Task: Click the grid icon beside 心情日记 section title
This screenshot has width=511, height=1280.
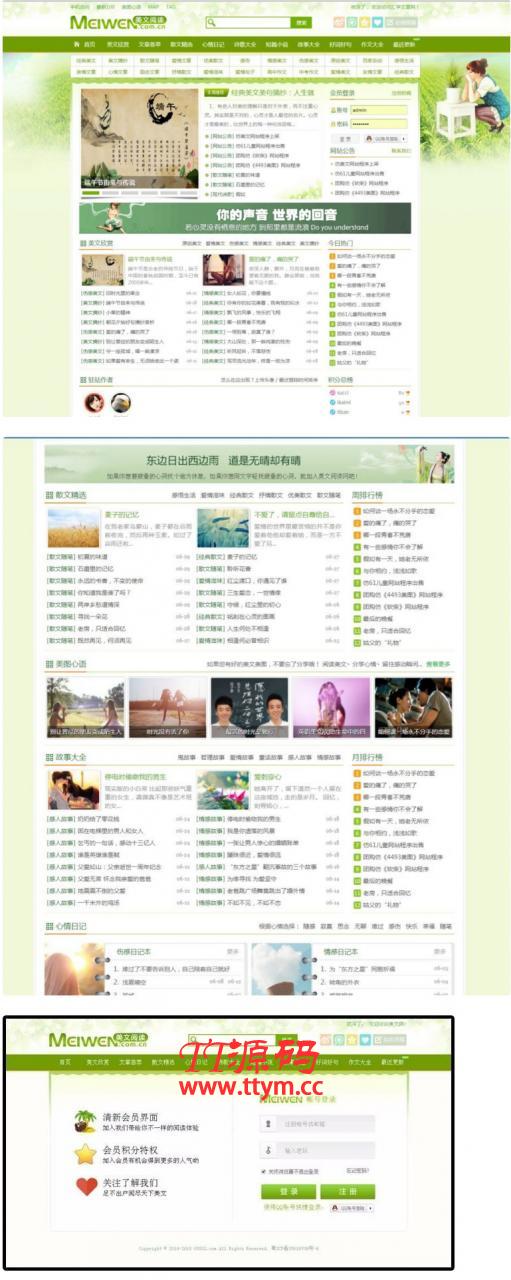Action: 49,926
